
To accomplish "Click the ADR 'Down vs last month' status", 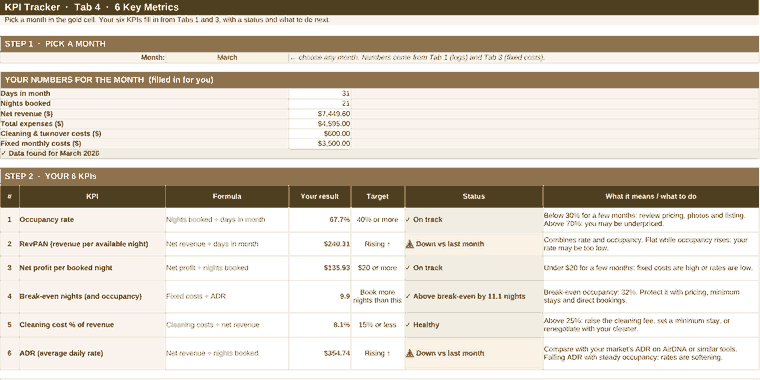I will (474, 353).
